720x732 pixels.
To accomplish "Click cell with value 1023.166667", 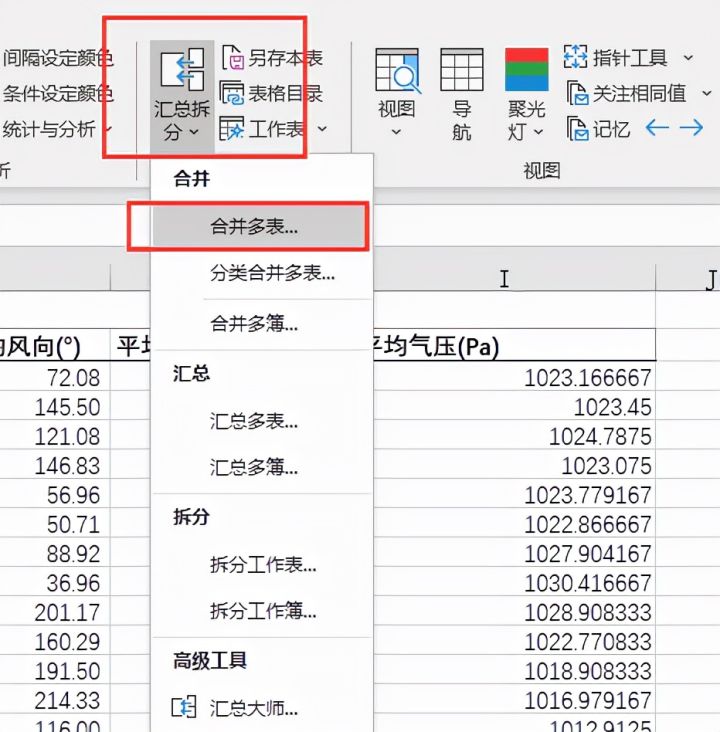I will coord(514,377).
